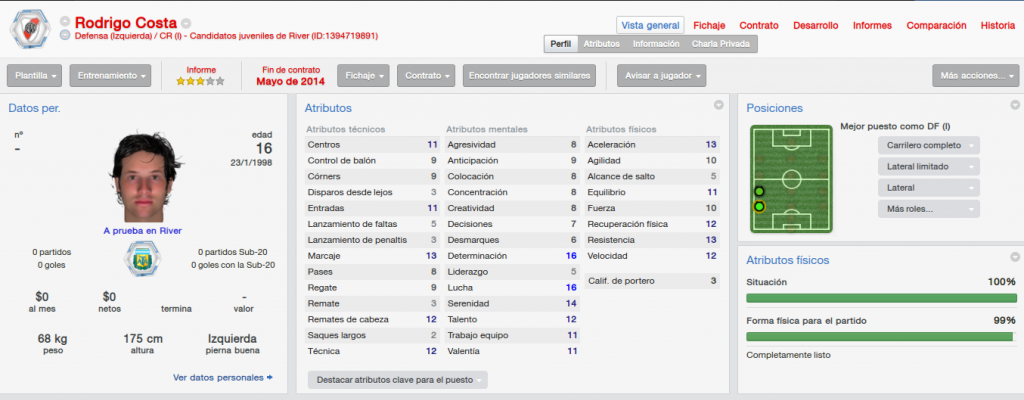The width and height of the screenshot is (1024, 400).
Task: Click the minus circle icon beside Defensa text
Action: click(x=65, y=36)
